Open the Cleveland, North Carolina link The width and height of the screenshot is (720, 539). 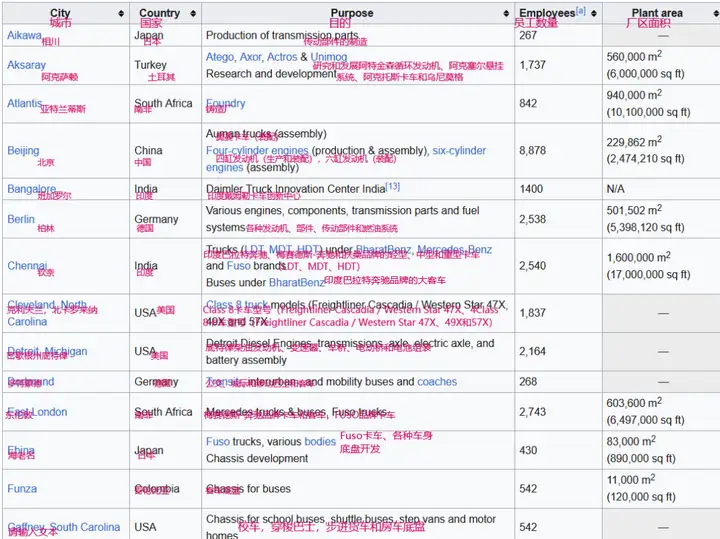(x=47, y=313)
